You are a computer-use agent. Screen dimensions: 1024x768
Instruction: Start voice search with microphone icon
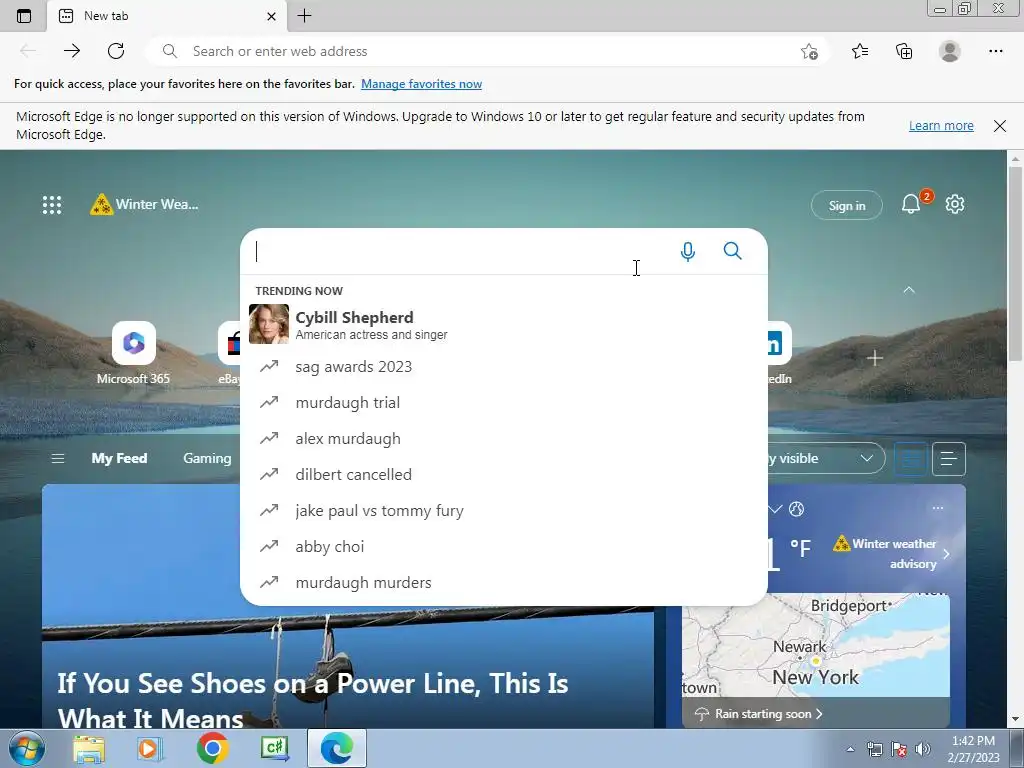click(688, 251)
